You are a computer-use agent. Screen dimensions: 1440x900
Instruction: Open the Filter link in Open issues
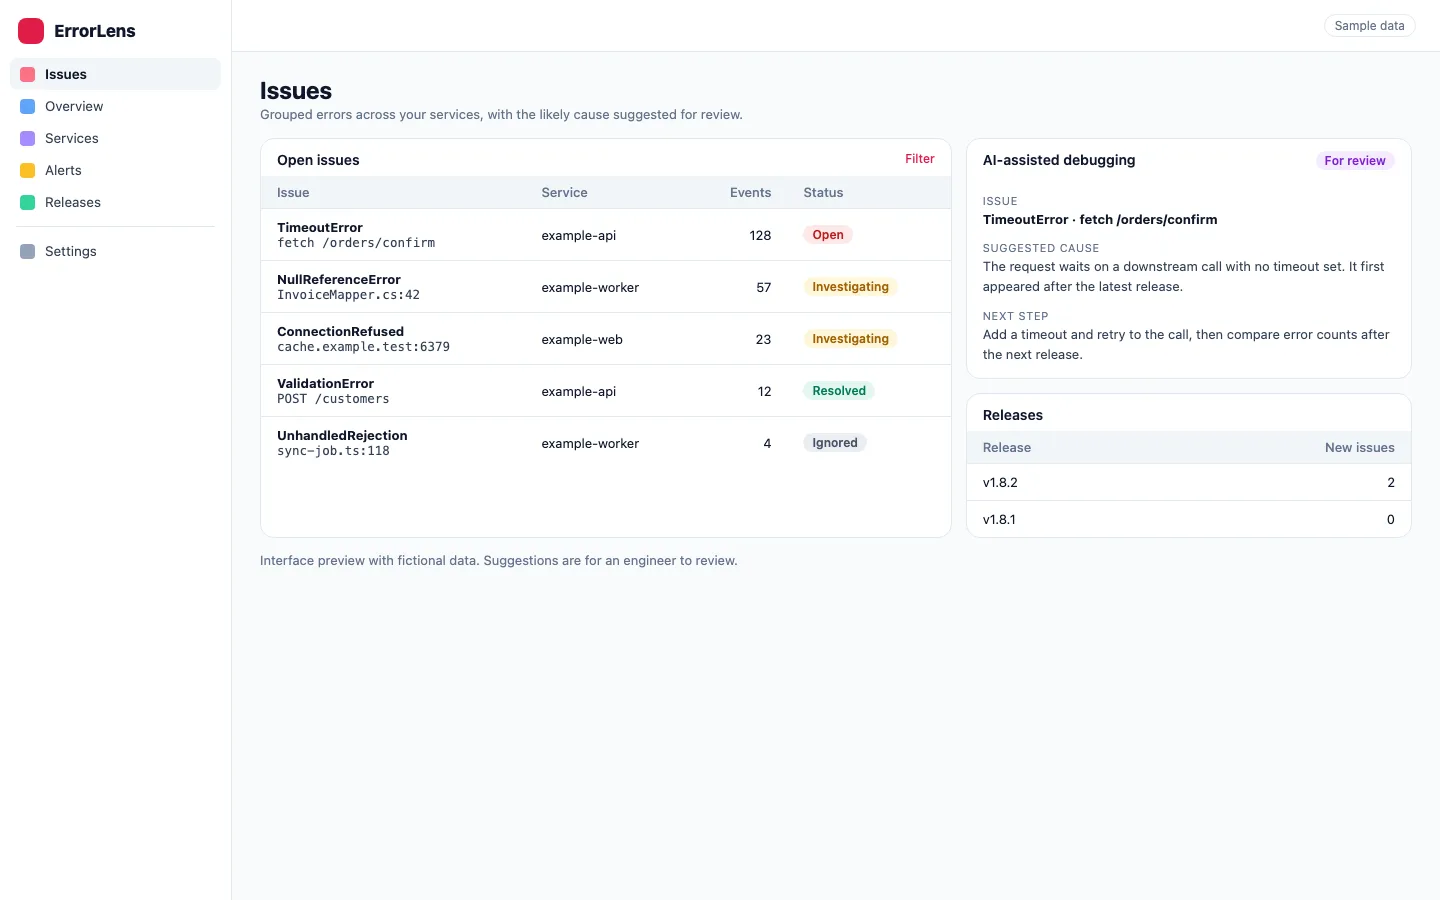tap(920, 159)
